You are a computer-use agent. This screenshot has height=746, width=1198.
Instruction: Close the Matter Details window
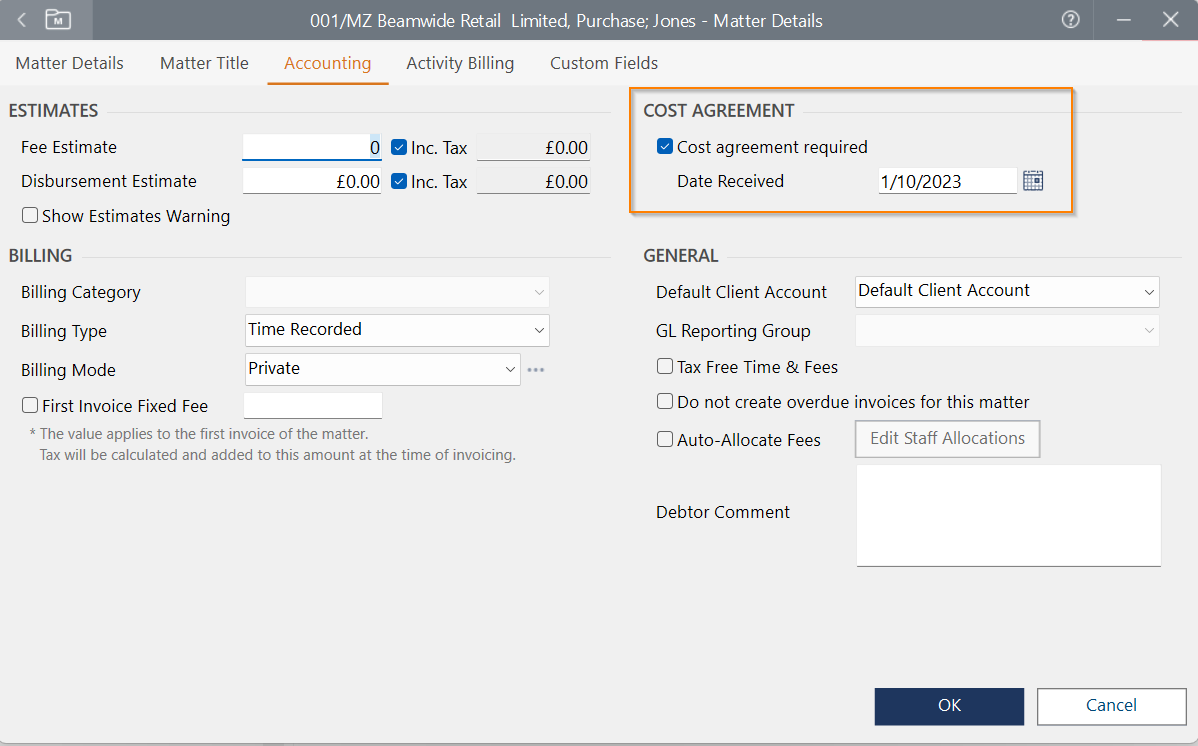pos(1170,20)
